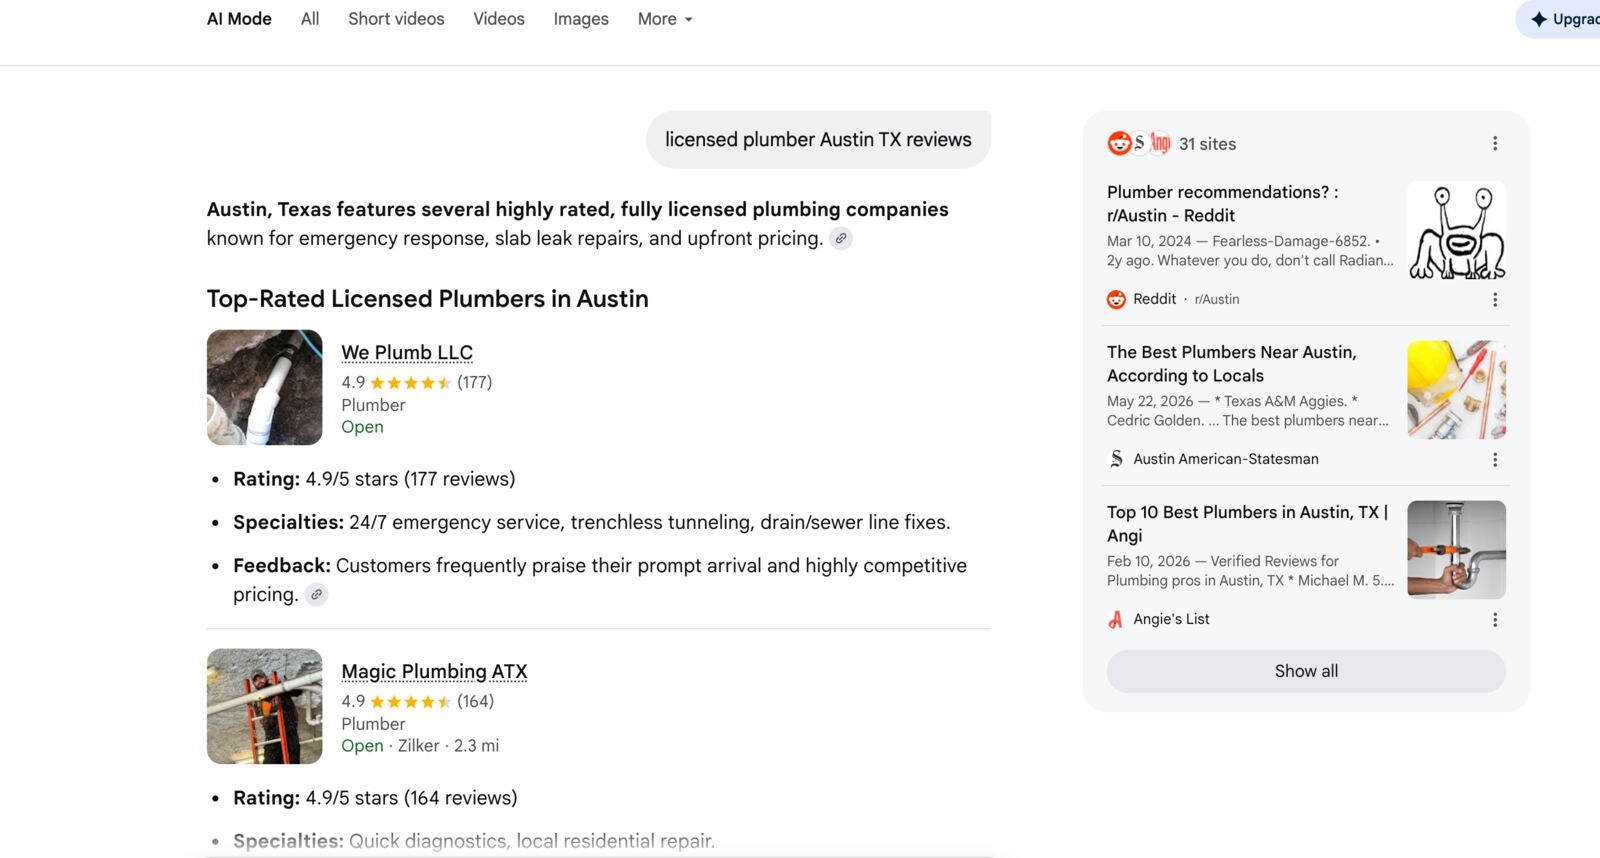Click Magic Plumbing ATX star rating
This screenshot has width=1600, height=858.
(411, 702)
